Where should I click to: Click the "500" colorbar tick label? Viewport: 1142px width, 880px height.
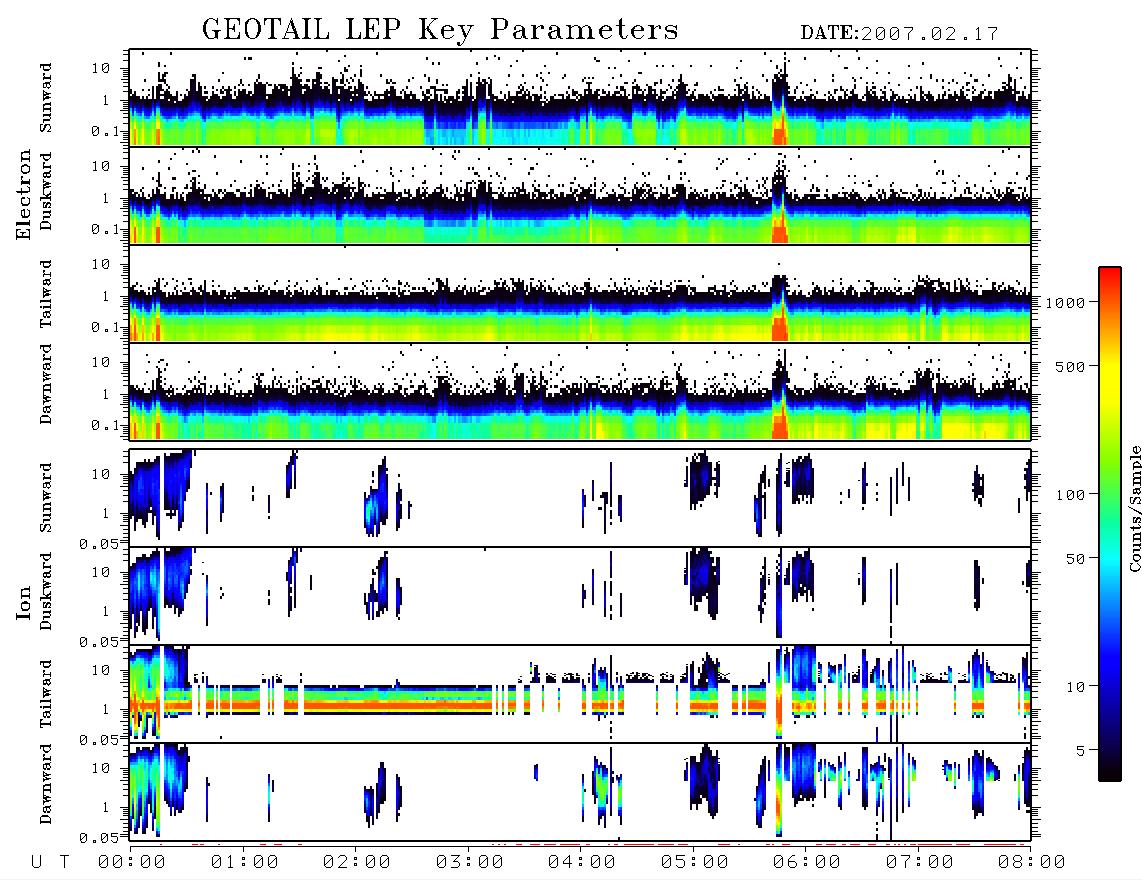coord(1071,366)
